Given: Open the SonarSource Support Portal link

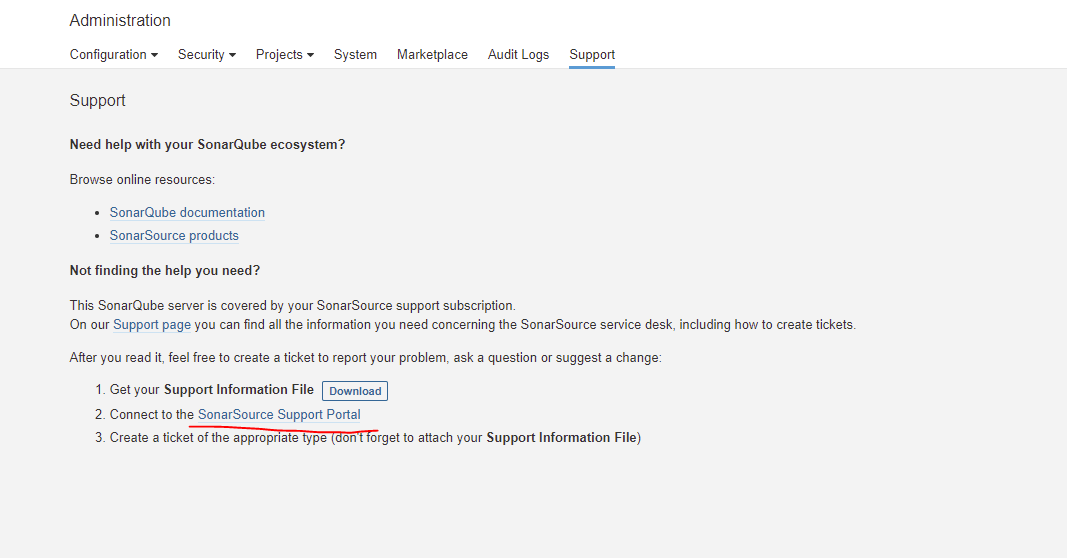Looking at the screenshot, I should (x=279, y=414).
